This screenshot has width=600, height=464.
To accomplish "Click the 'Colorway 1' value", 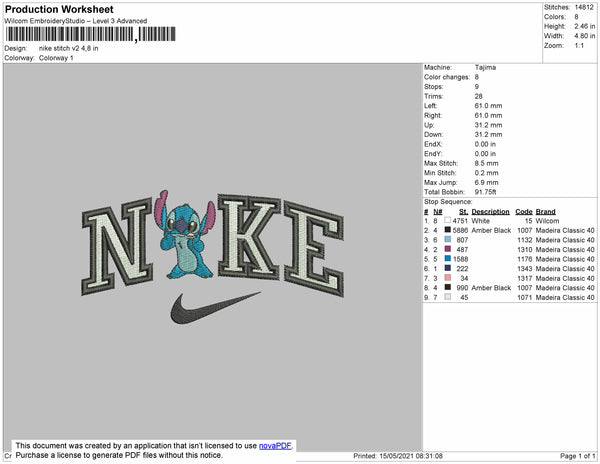I will 56,58.
